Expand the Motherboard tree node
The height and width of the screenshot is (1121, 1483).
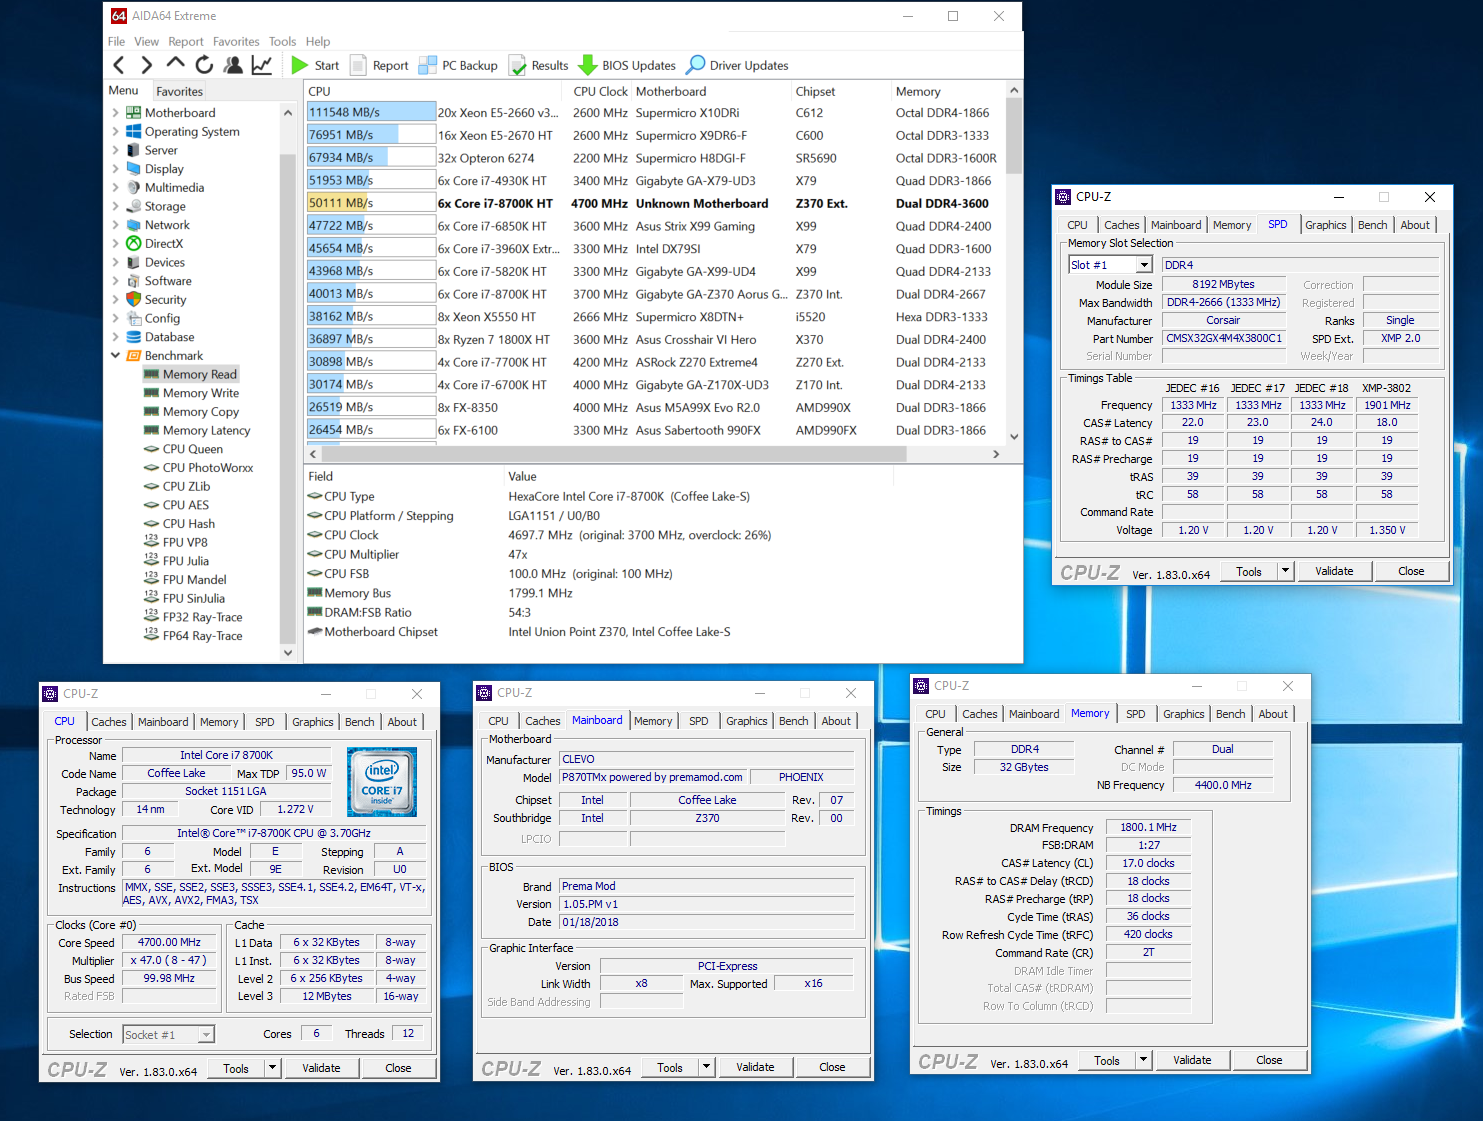tap(115, 113)
